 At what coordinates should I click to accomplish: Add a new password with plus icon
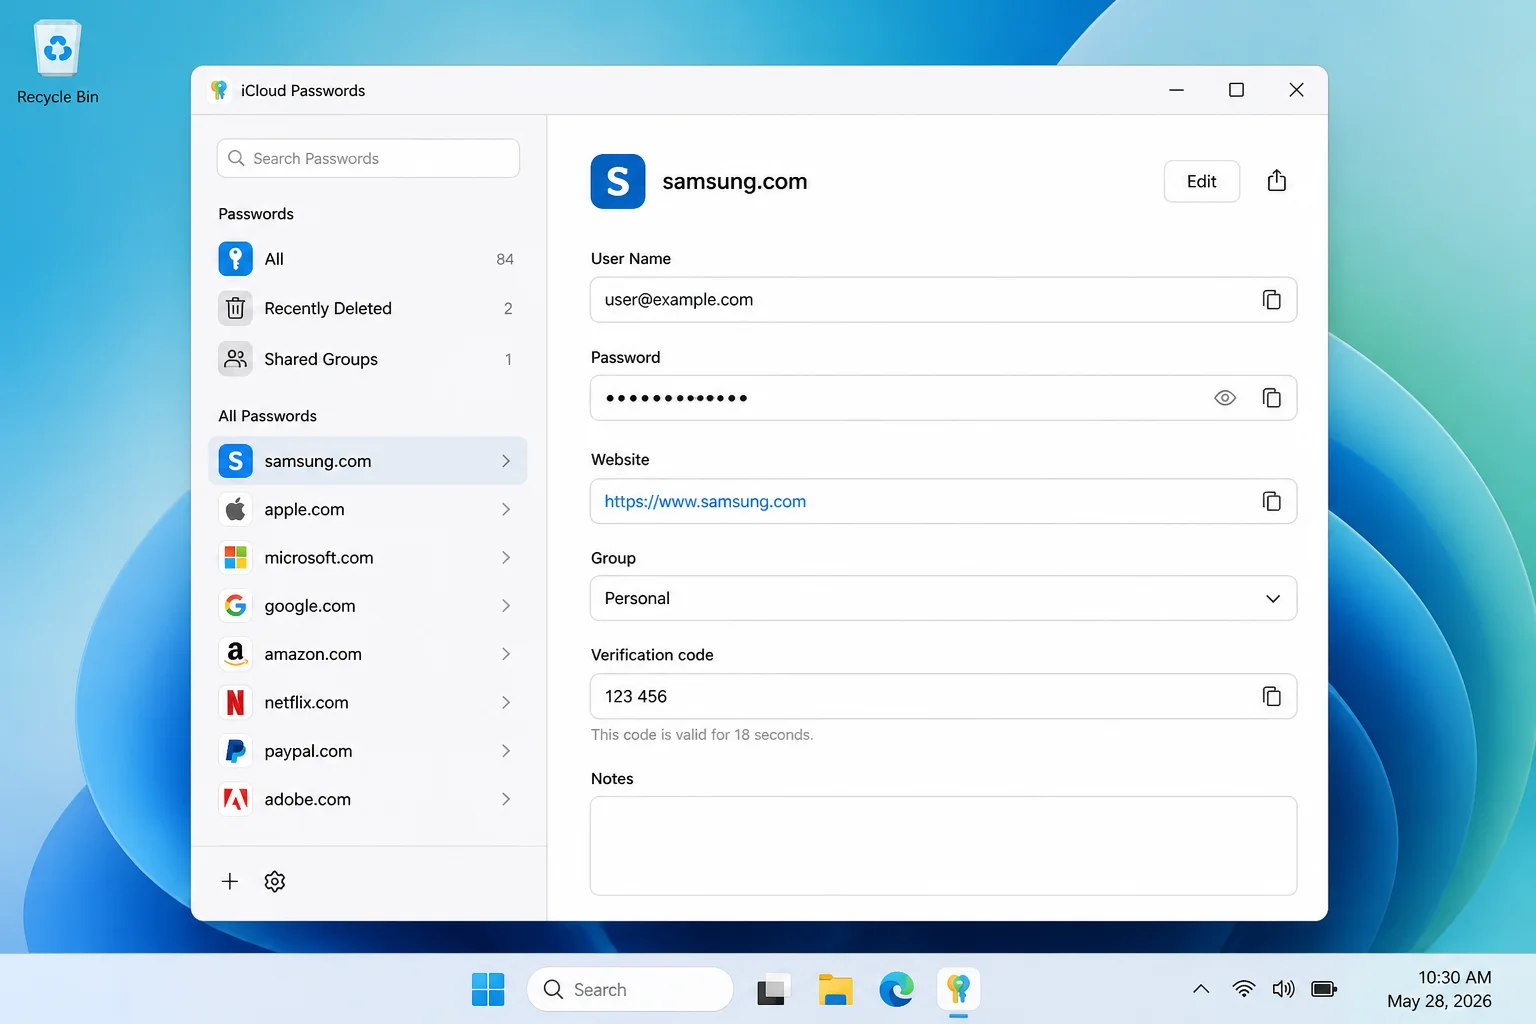tap(230, 881)
